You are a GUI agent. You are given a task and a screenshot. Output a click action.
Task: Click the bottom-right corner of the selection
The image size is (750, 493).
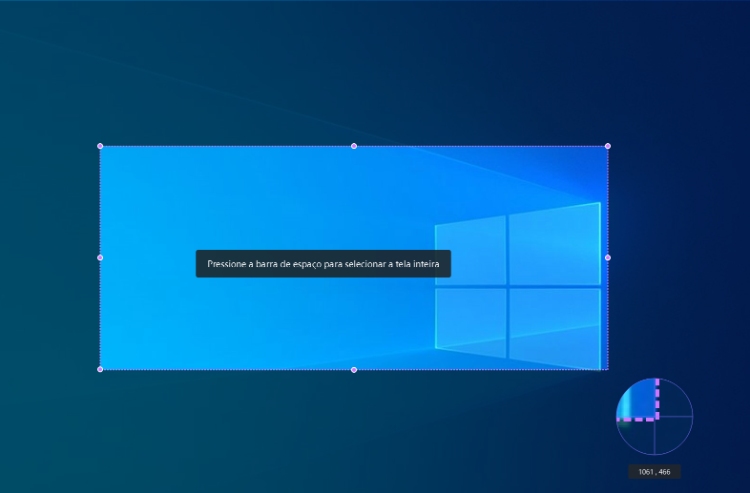[x=606, y=369]
